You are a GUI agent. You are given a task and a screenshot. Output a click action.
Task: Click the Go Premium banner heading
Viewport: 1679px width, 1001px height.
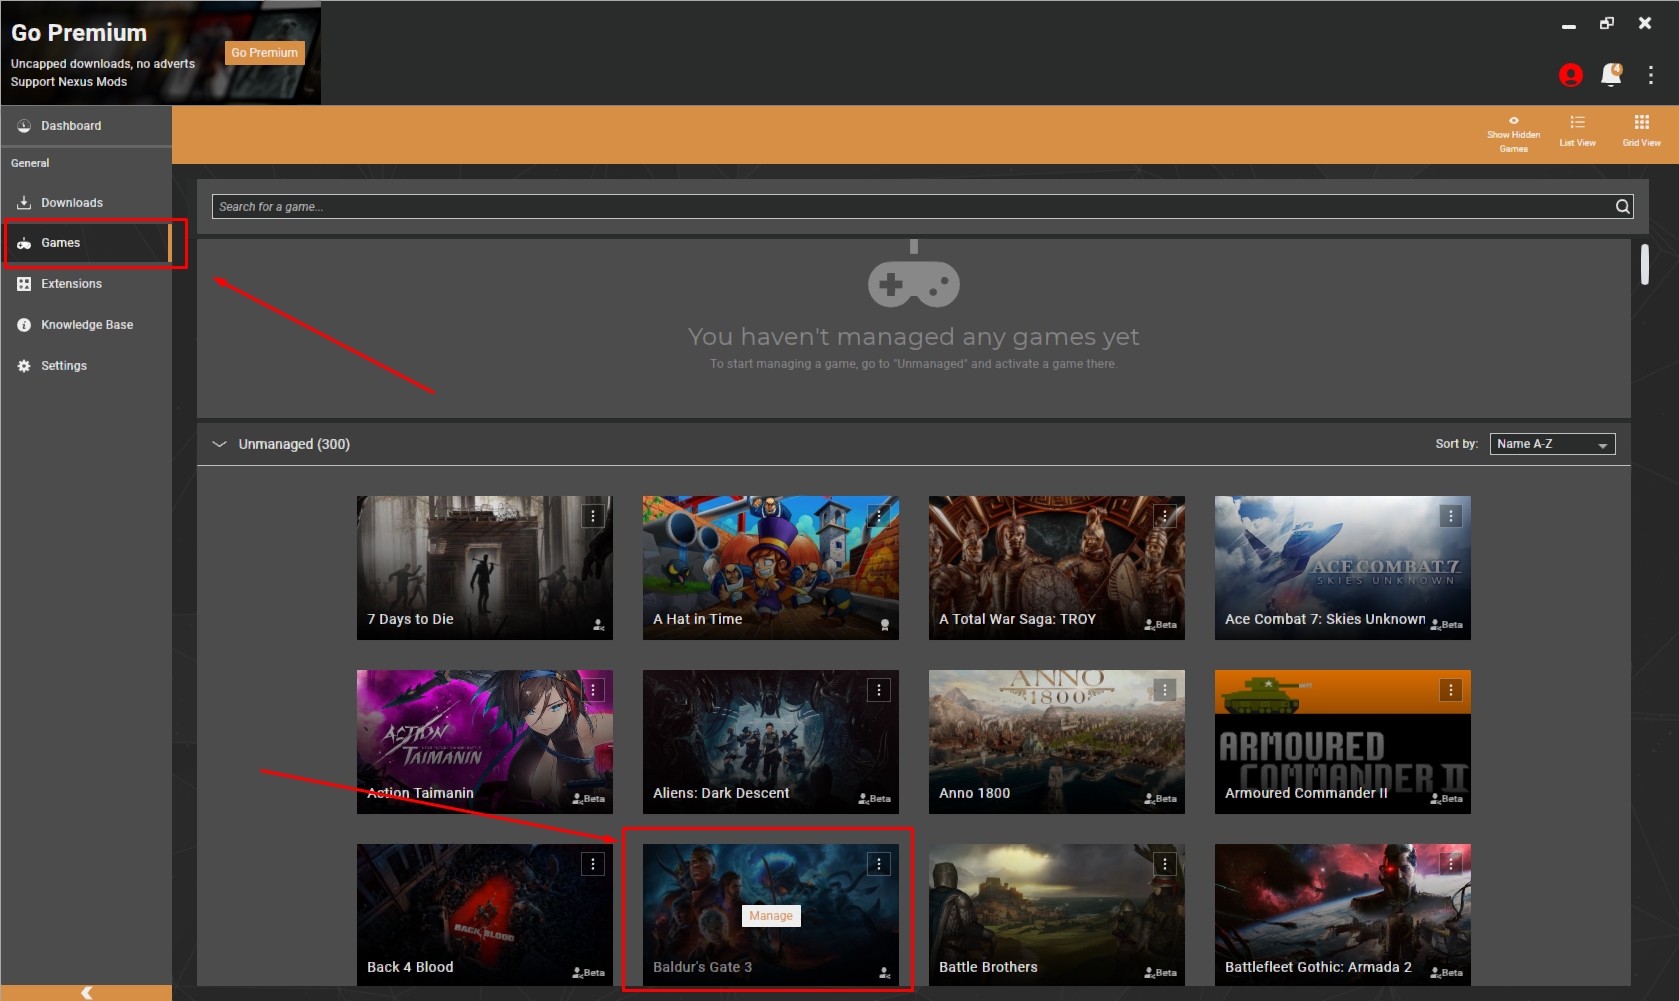click(x=79, y=33)
